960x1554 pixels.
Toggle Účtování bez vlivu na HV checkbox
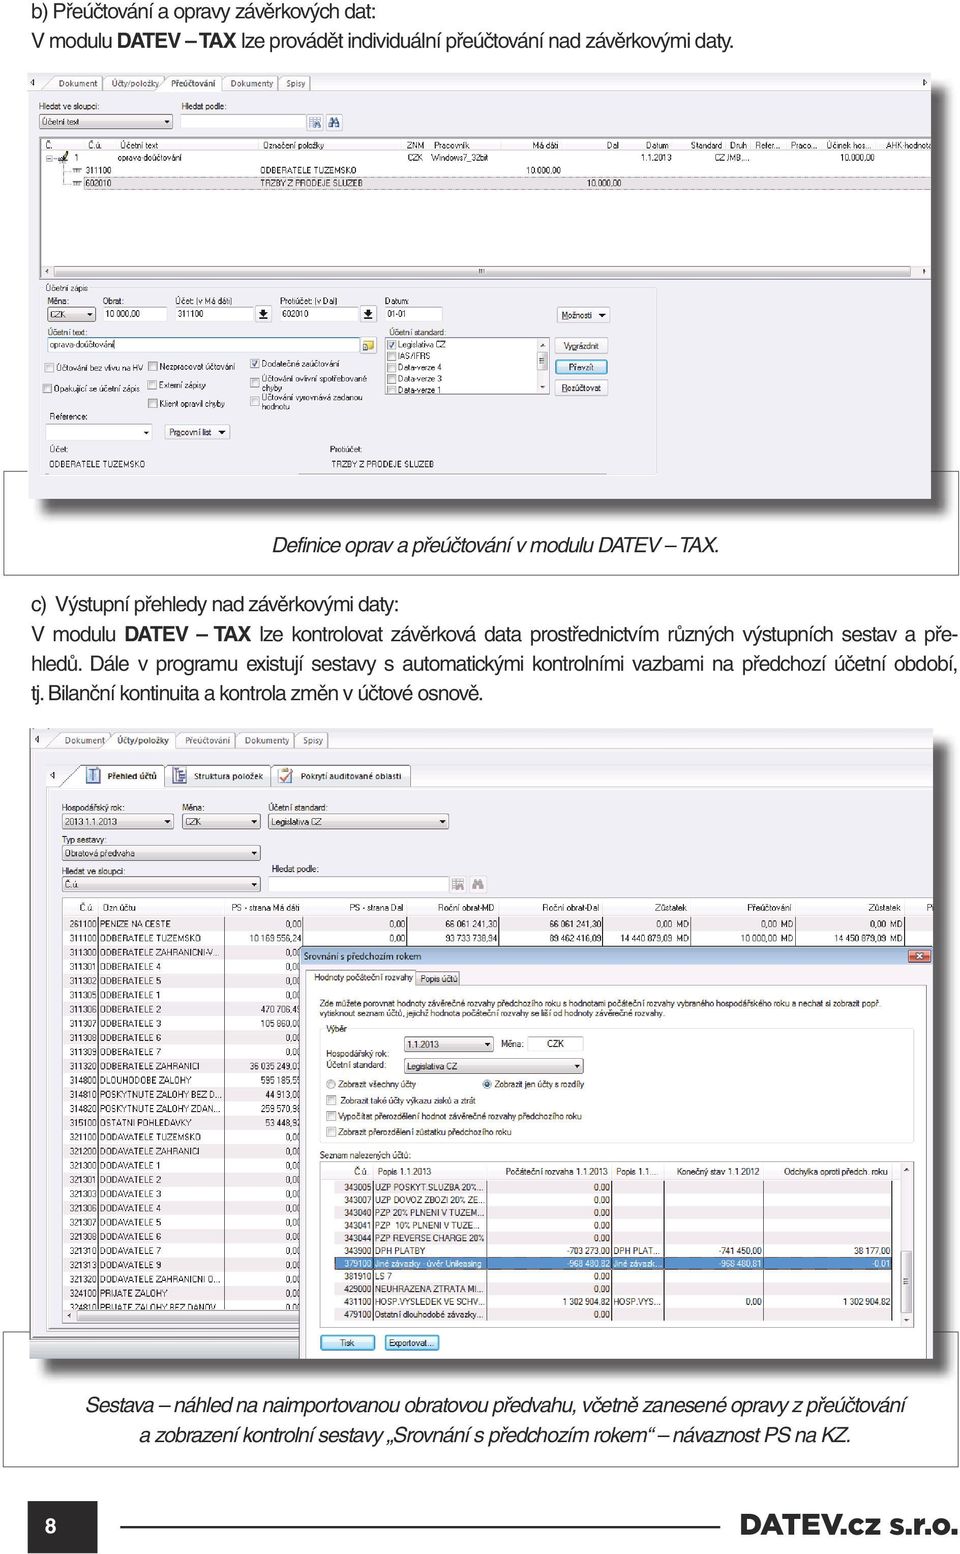coord(48,367)
